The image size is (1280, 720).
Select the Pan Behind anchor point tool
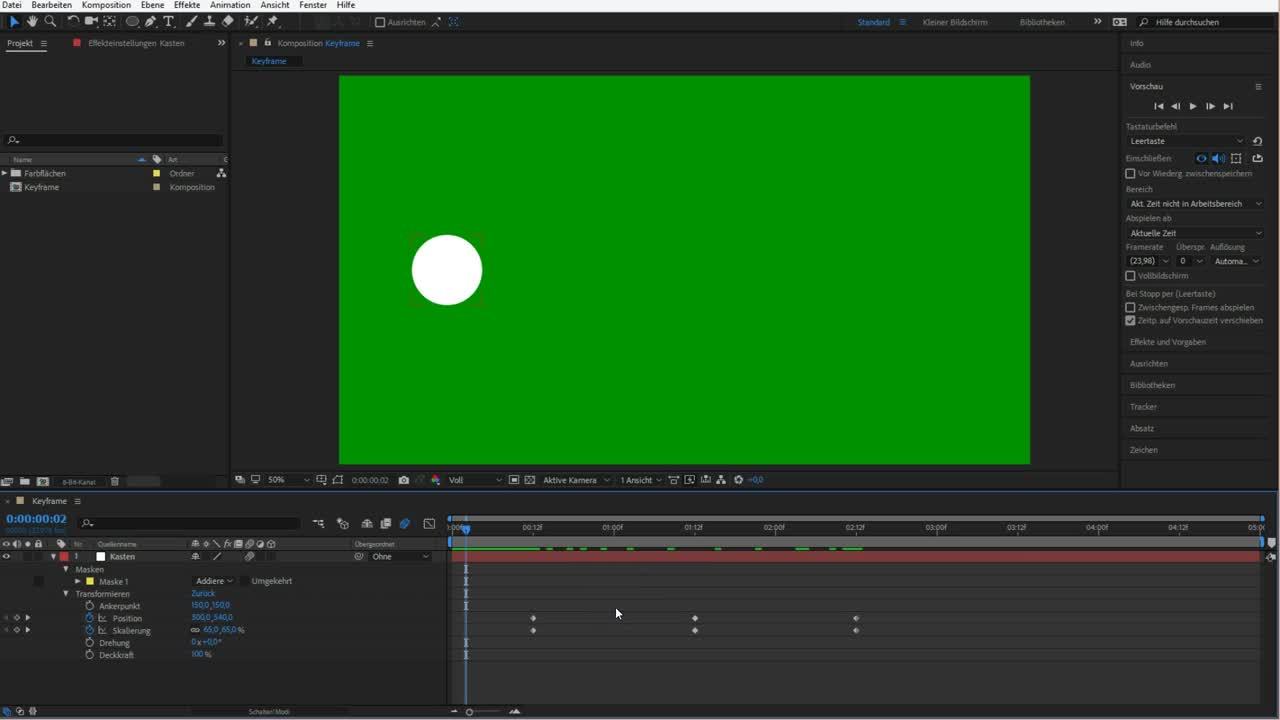click(109, 21)
